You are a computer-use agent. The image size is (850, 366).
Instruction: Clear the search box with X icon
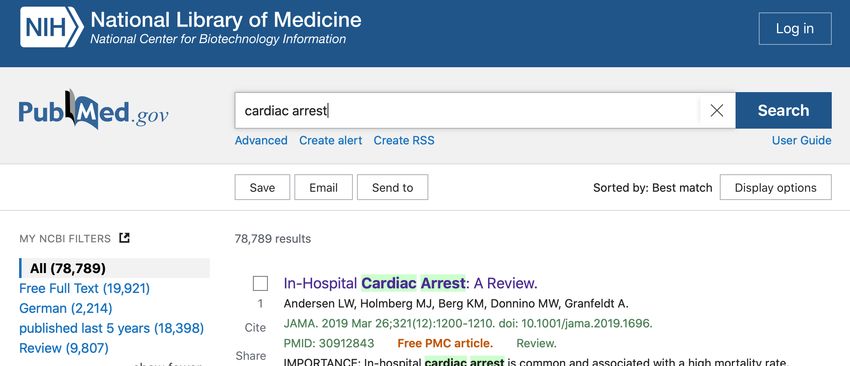[x=717, y=111]
